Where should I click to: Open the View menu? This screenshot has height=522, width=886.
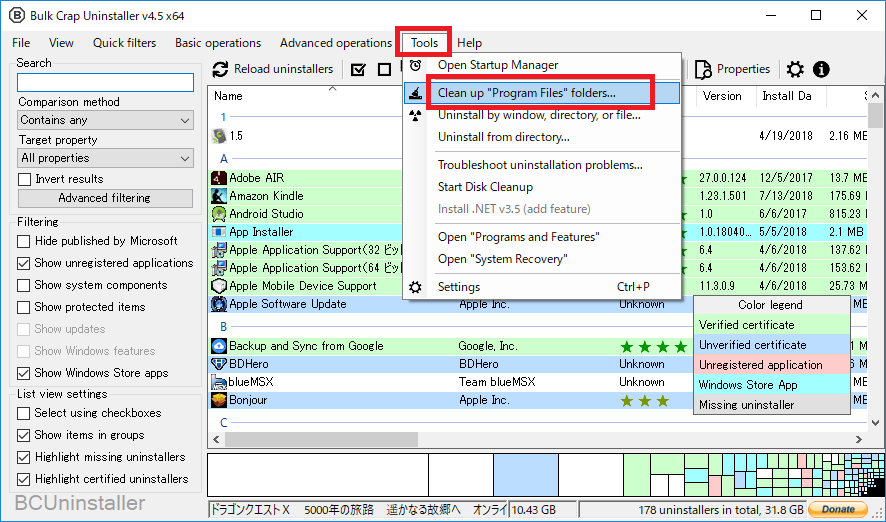click(x=61, y=43)
